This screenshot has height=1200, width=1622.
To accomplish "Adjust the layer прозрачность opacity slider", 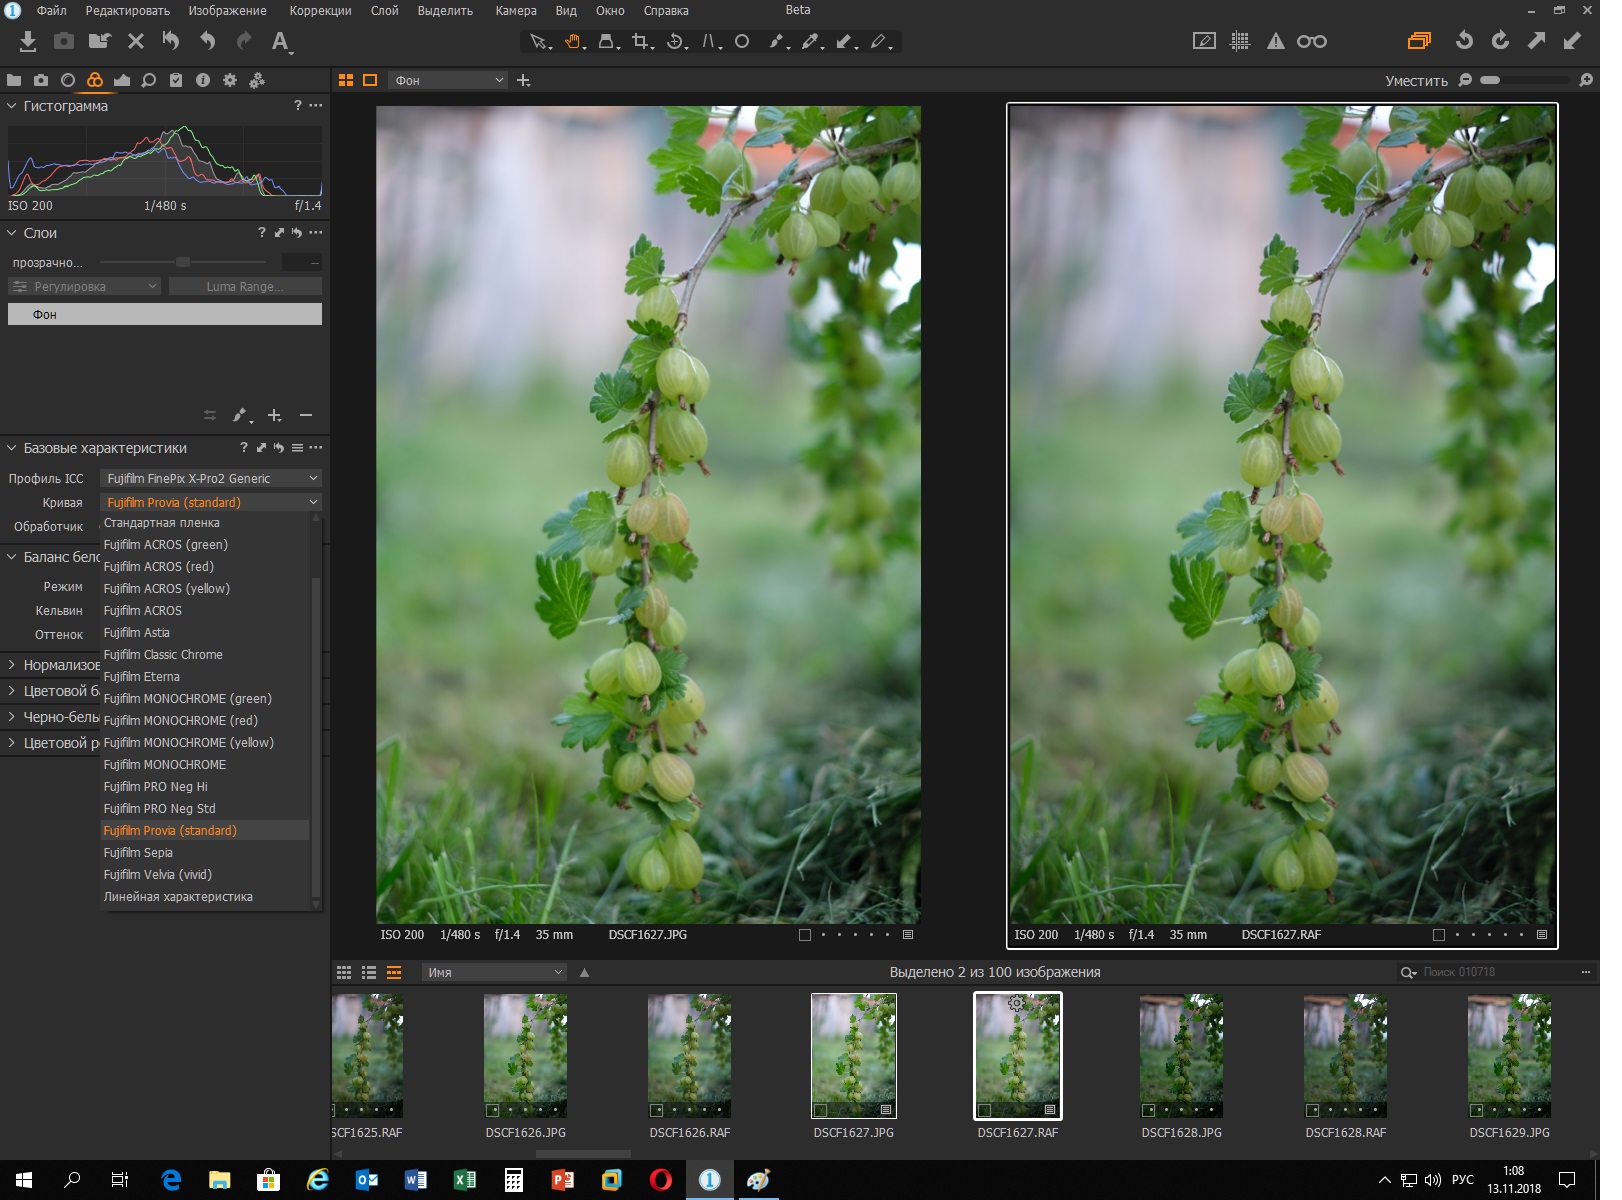I will (183, 262).
